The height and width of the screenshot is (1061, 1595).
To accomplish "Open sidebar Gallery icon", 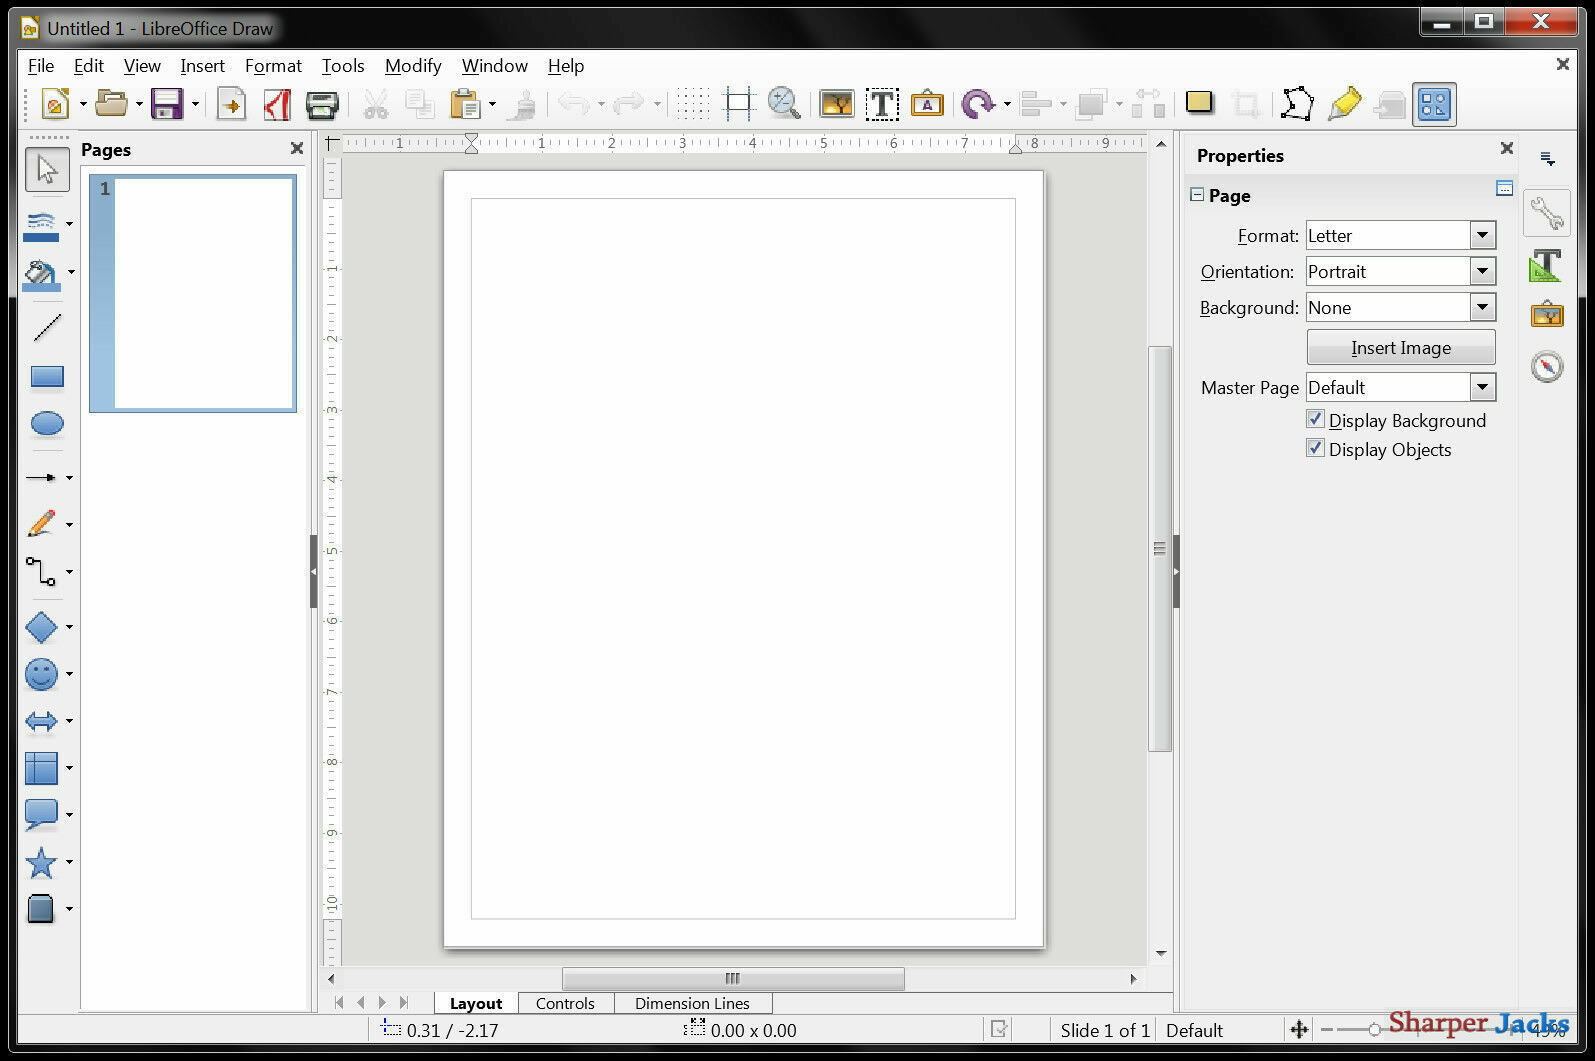I will pyautogui.click(x=1547, y=315).
